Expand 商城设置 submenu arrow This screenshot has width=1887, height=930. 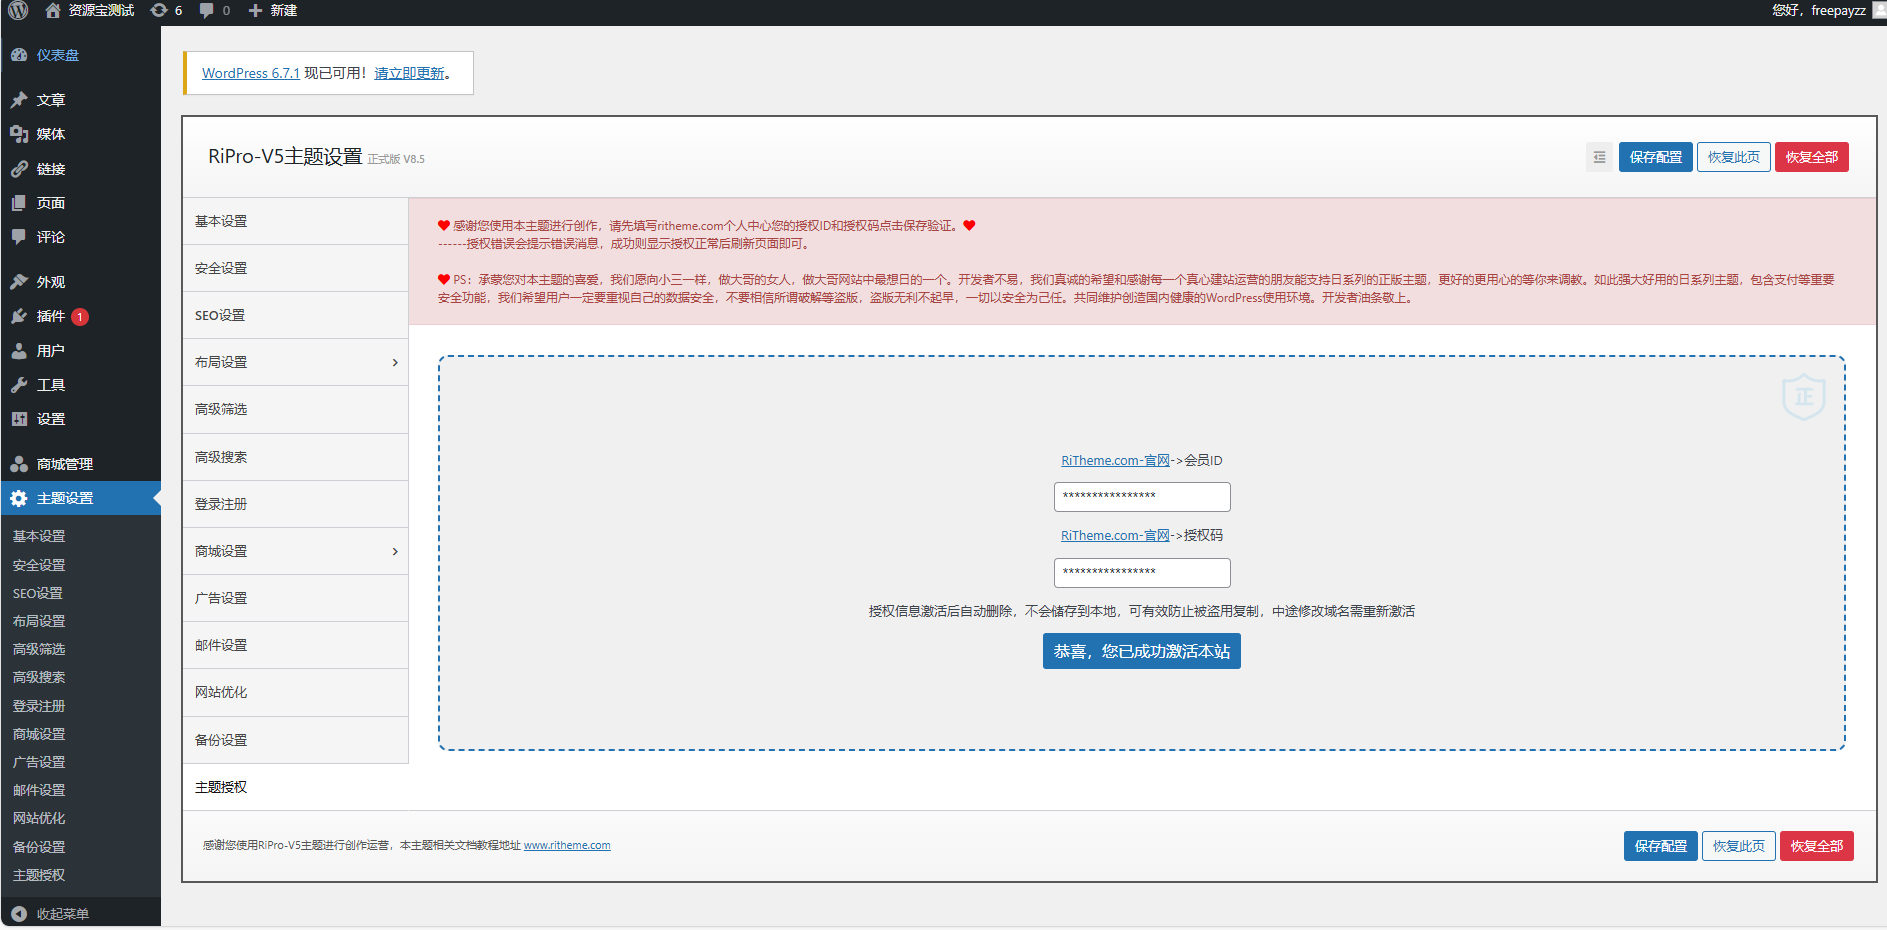[x=395, y=551]
